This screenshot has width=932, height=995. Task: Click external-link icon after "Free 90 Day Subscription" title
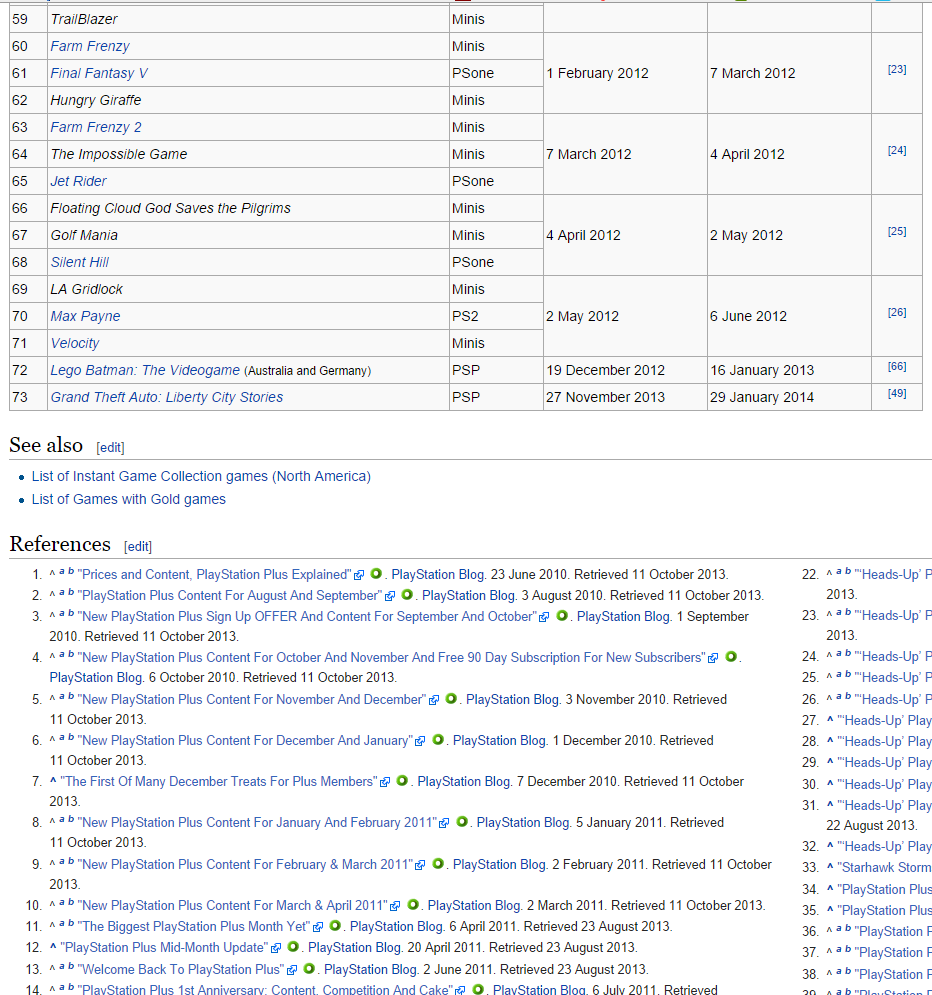pyautogui.click(x=713, y=658)
